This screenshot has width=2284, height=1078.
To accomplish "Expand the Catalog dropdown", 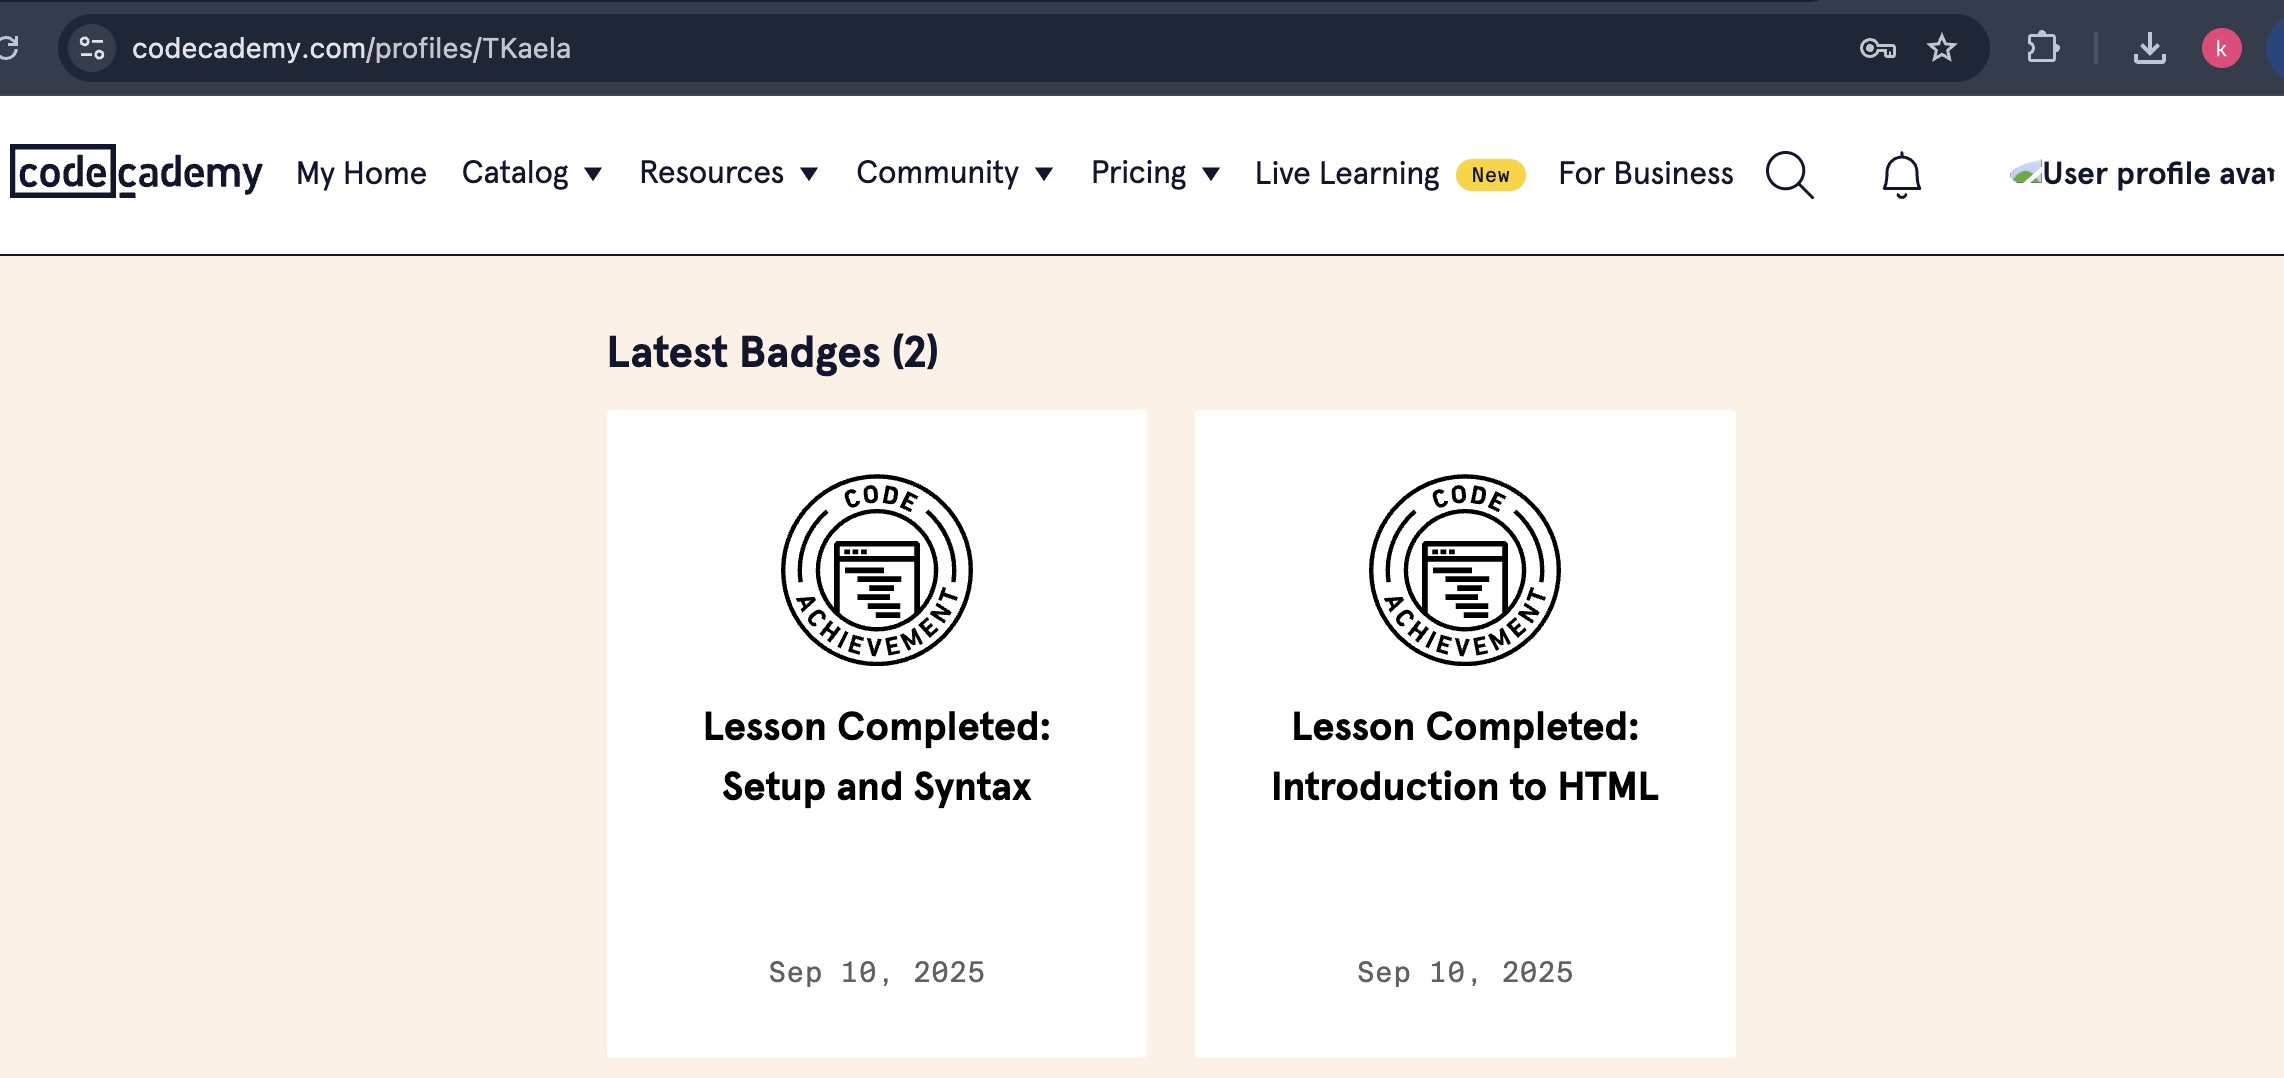I will (532, 173).
